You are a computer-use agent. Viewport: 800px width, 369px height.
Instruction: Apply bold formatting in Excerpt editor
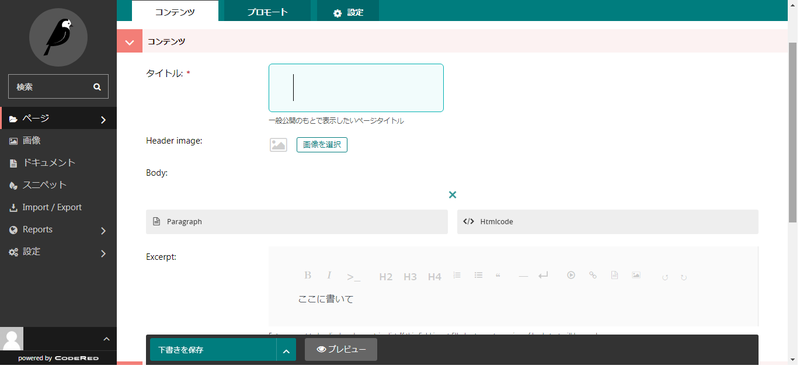click(x=308, y=276)
